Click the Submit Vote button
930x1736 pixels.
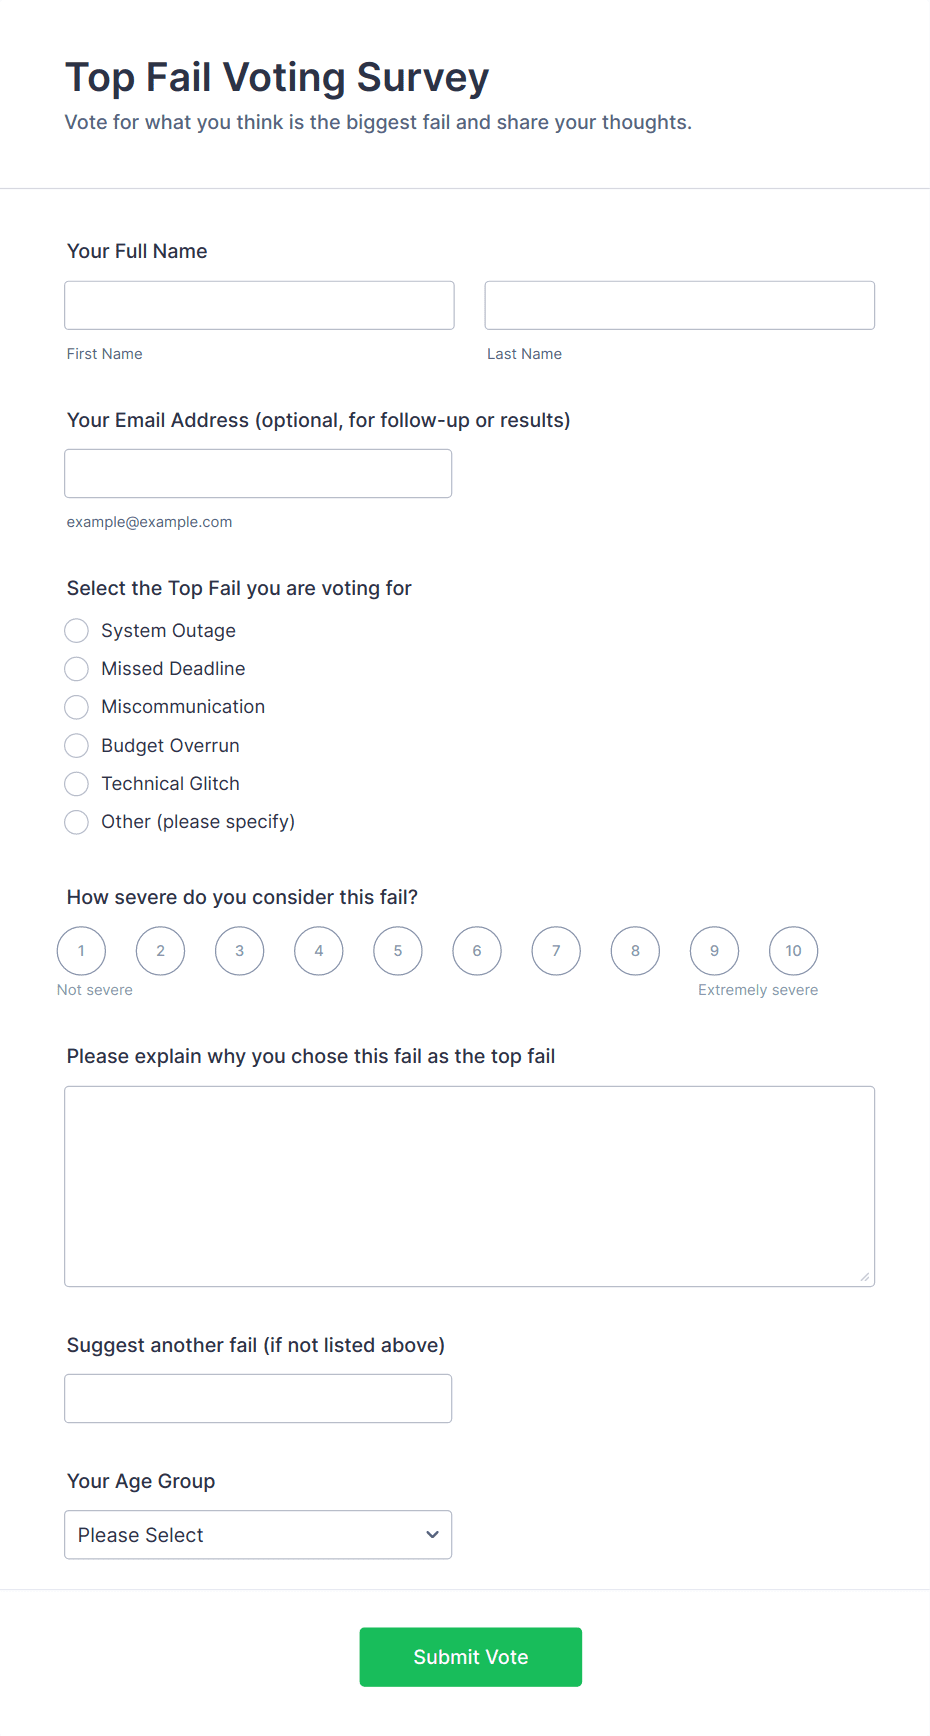click(x=470, y=1657)
